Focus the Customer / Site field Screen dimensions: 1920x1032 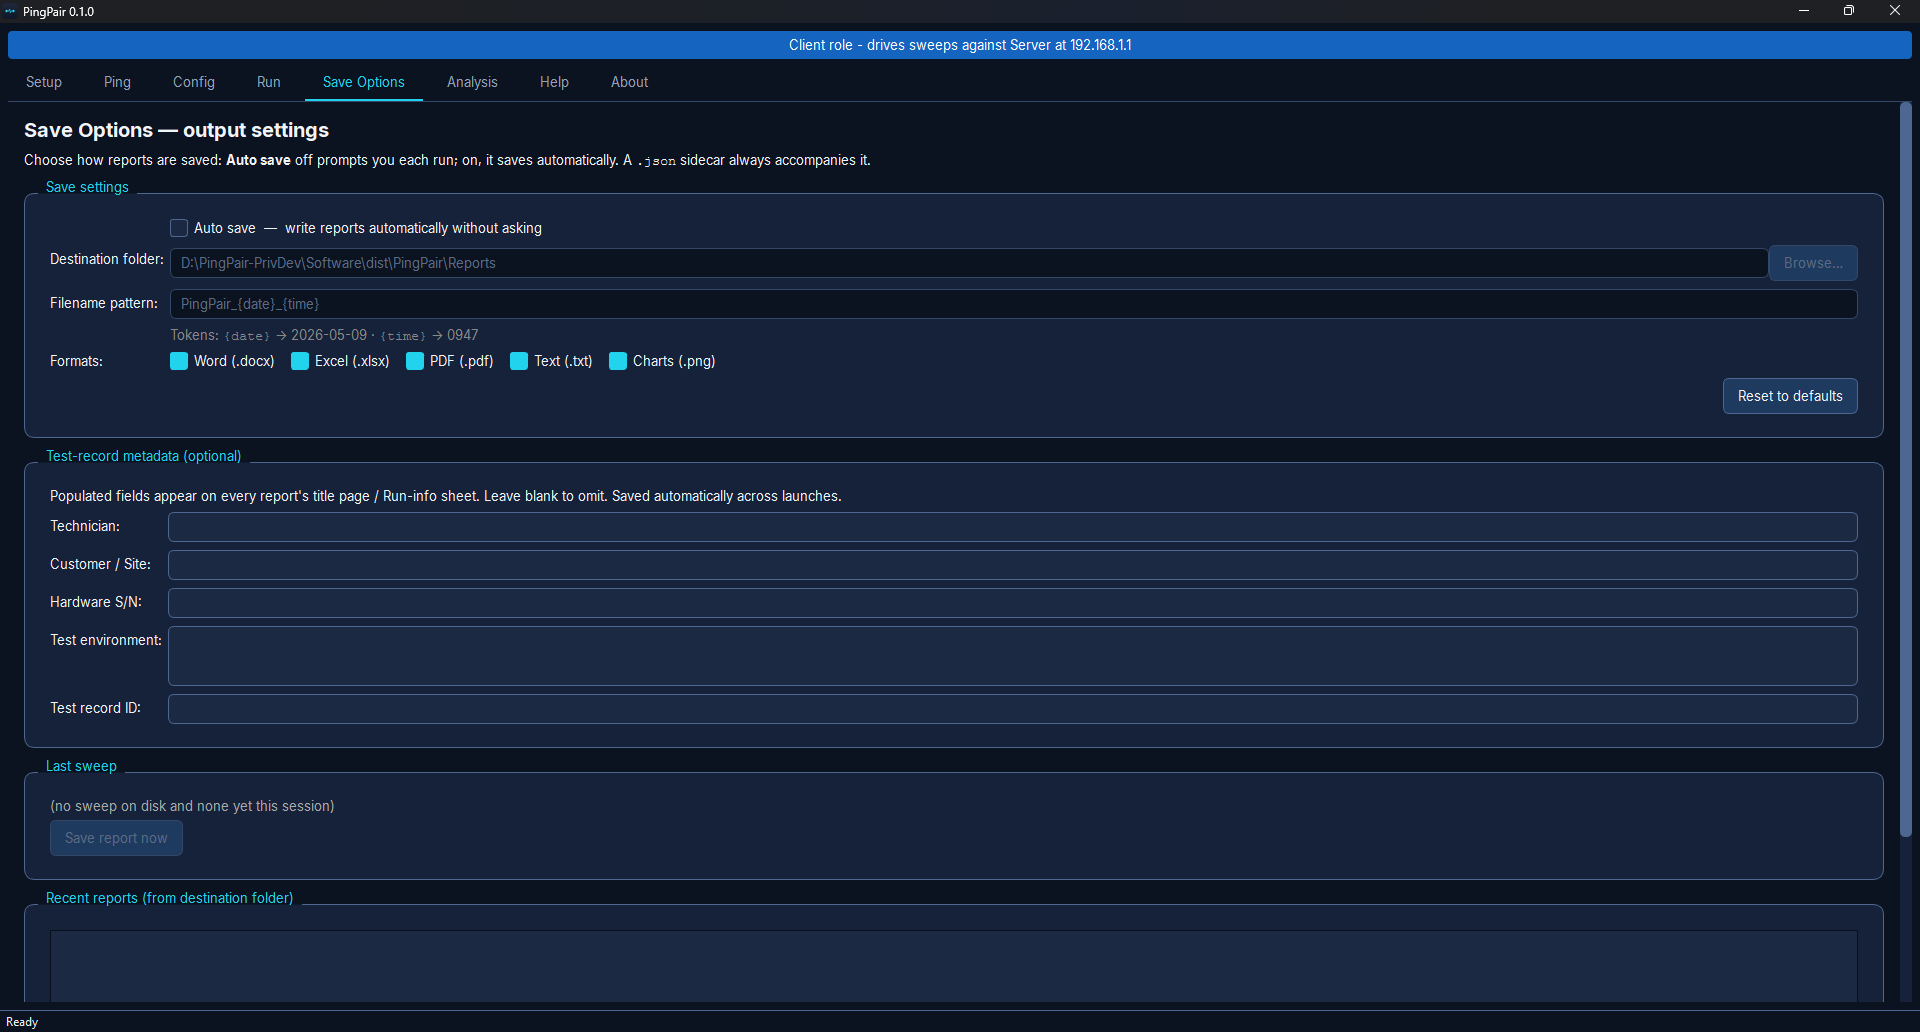point(1013,565)
